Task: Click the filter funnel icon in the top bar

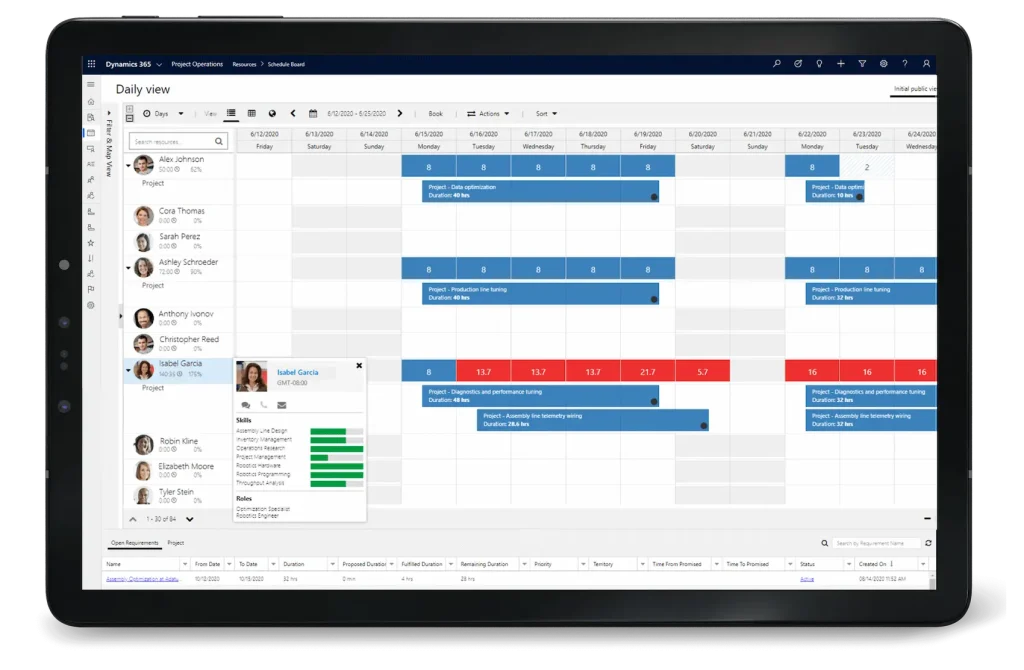Action: point(862,63)
